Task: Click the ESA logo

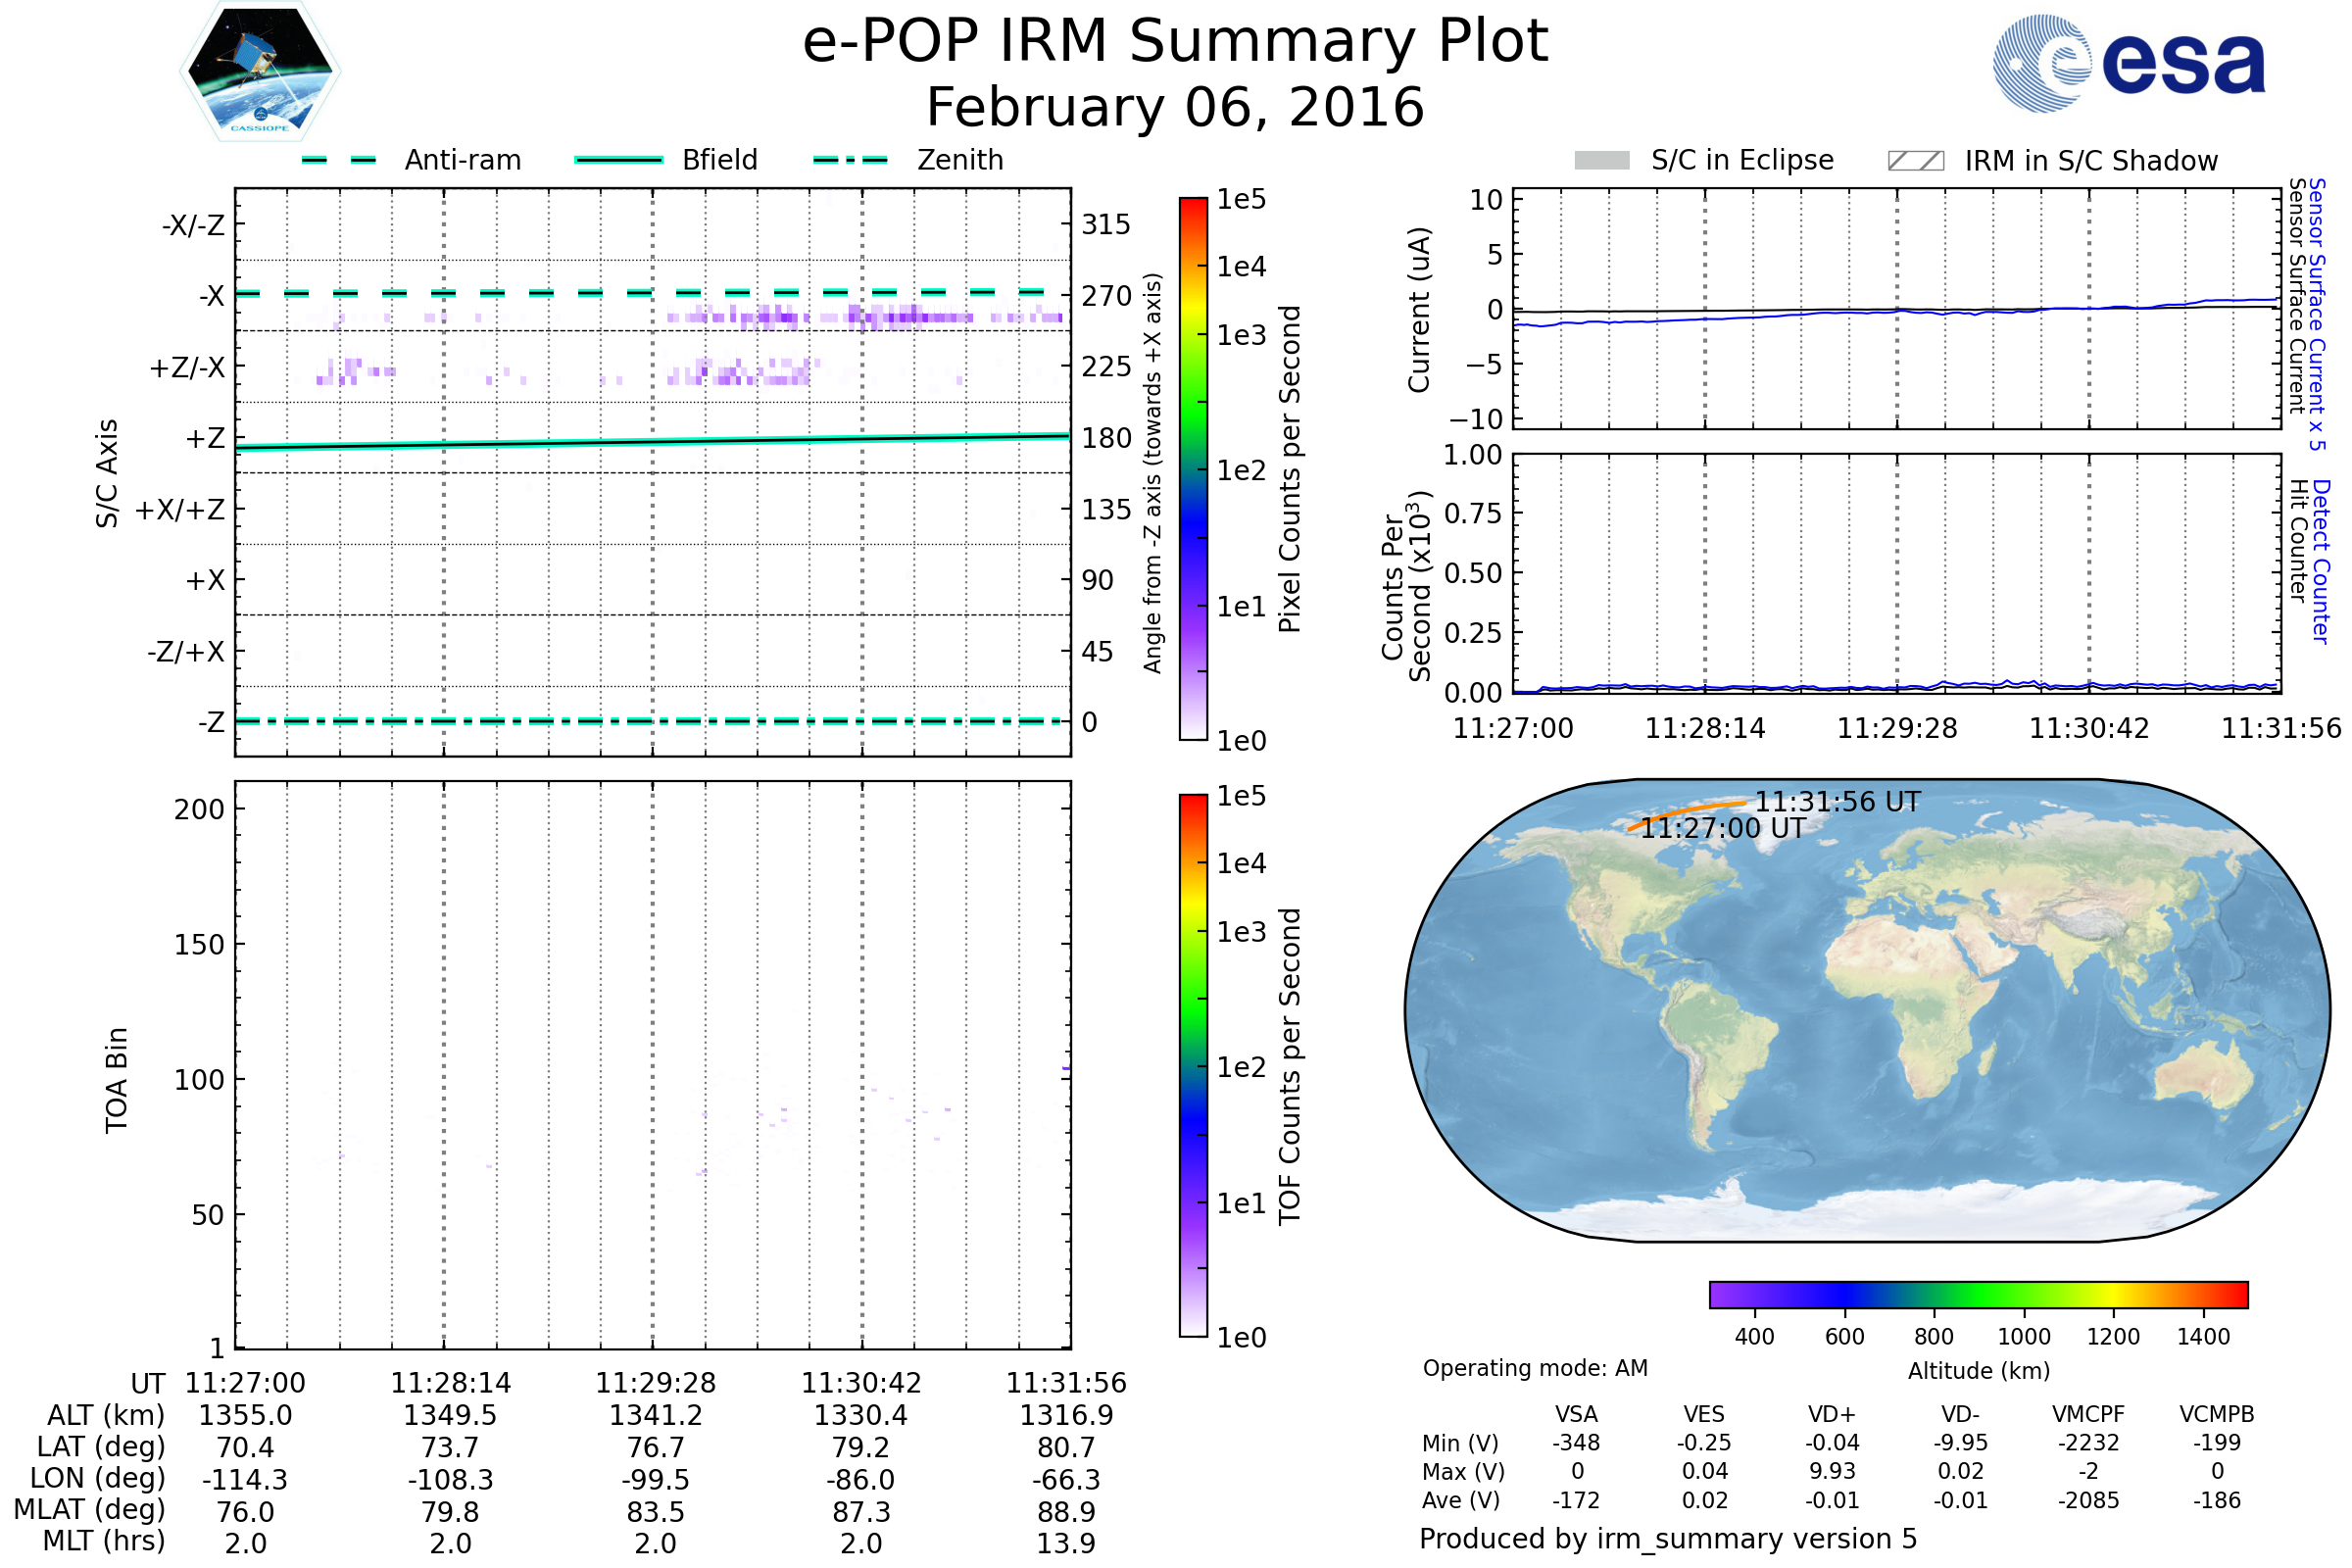Action: pos(2130,62)
